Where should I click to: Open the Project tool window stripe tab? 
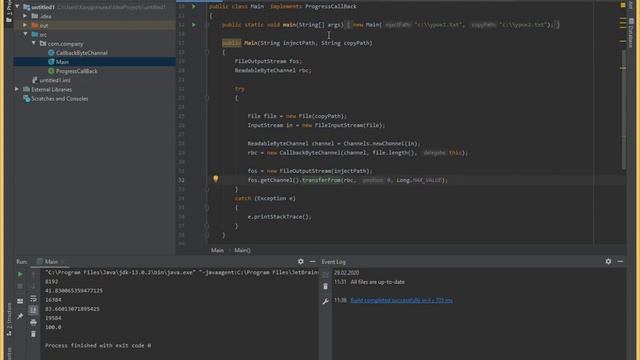(x=9, y=11)
